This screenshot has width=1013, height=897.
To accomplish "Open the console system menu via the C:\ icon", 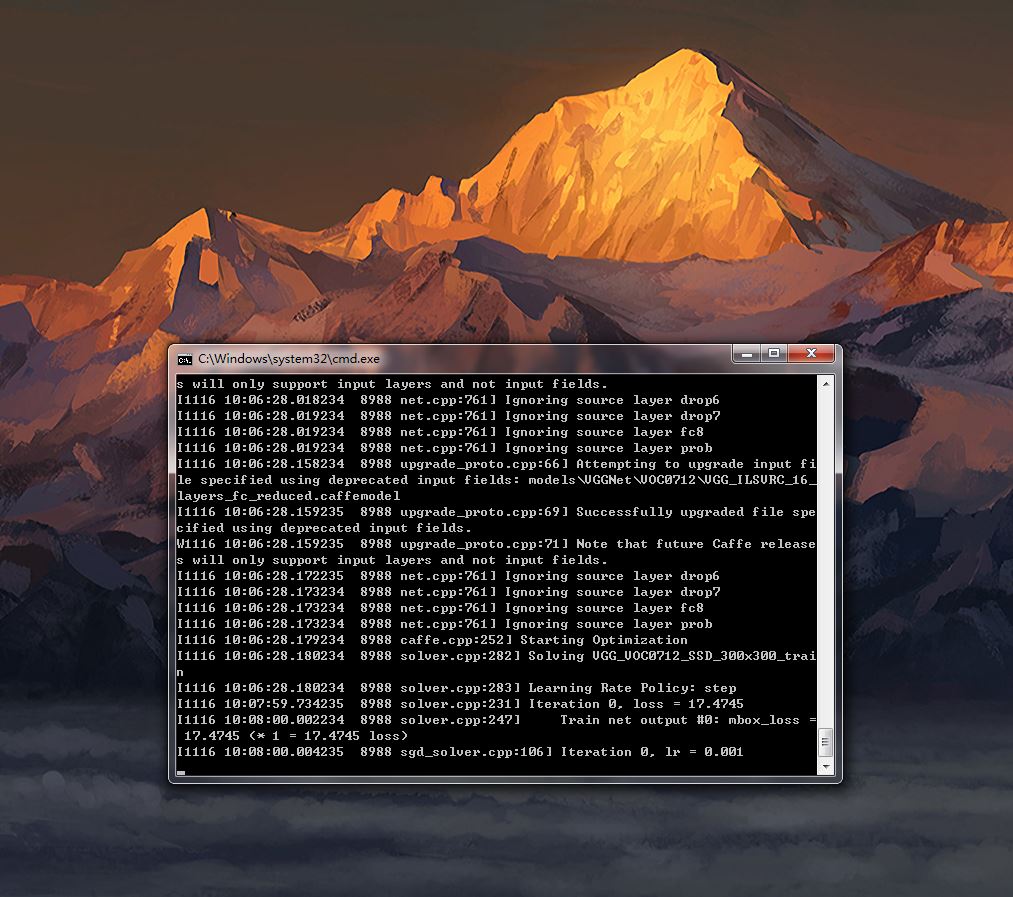I will click(x=184, y=359).
